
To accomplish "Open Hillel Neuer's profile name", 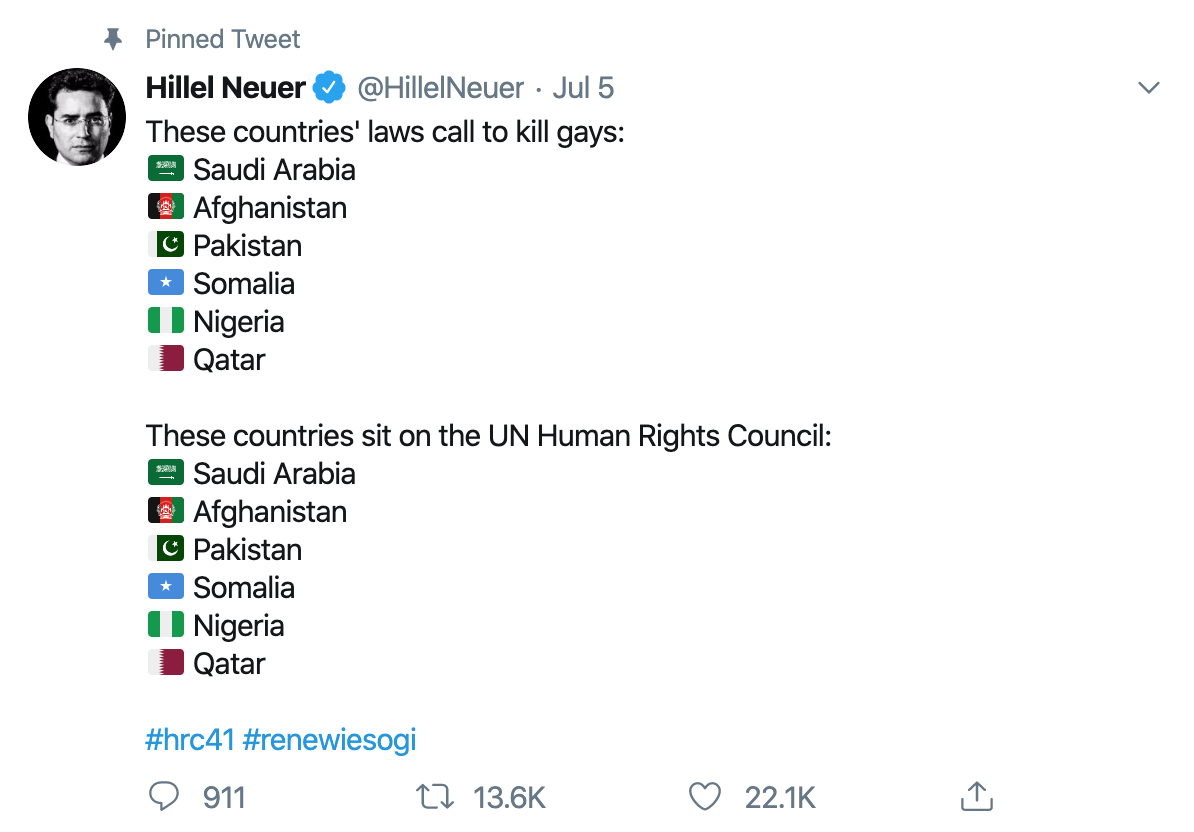I will [x=226, y=88].
